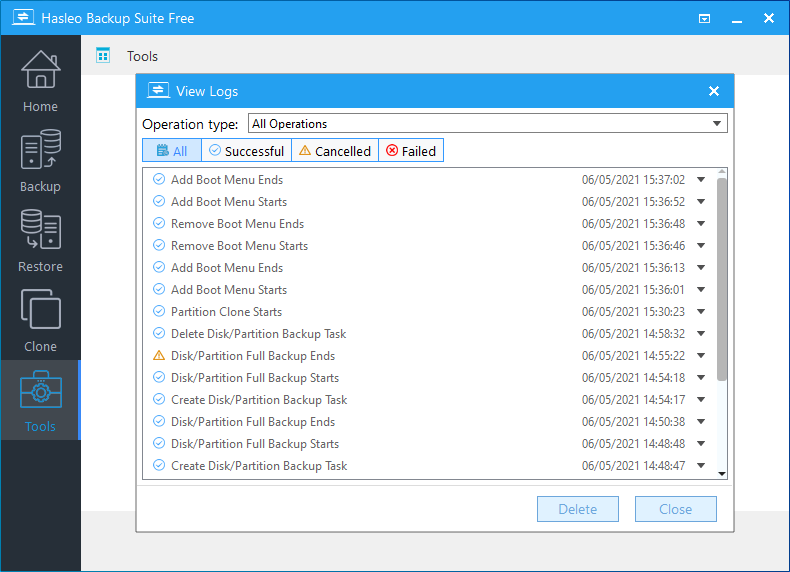The height and width of the screenshot is (572, 790).
Task: Close the View Logs dialog with X
Action: (714, 91)
